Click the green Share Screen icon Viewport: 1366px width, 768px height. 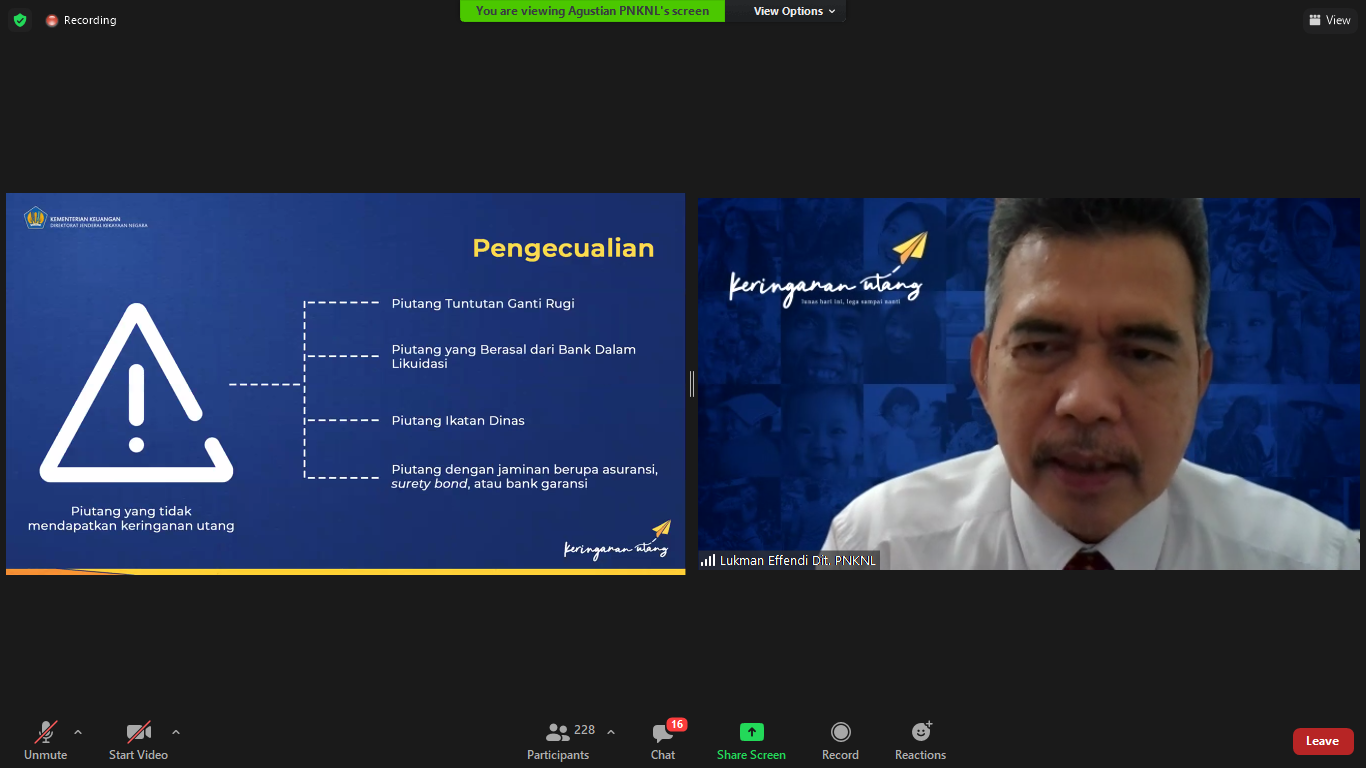pyautogui.click(x=751, y=732)
